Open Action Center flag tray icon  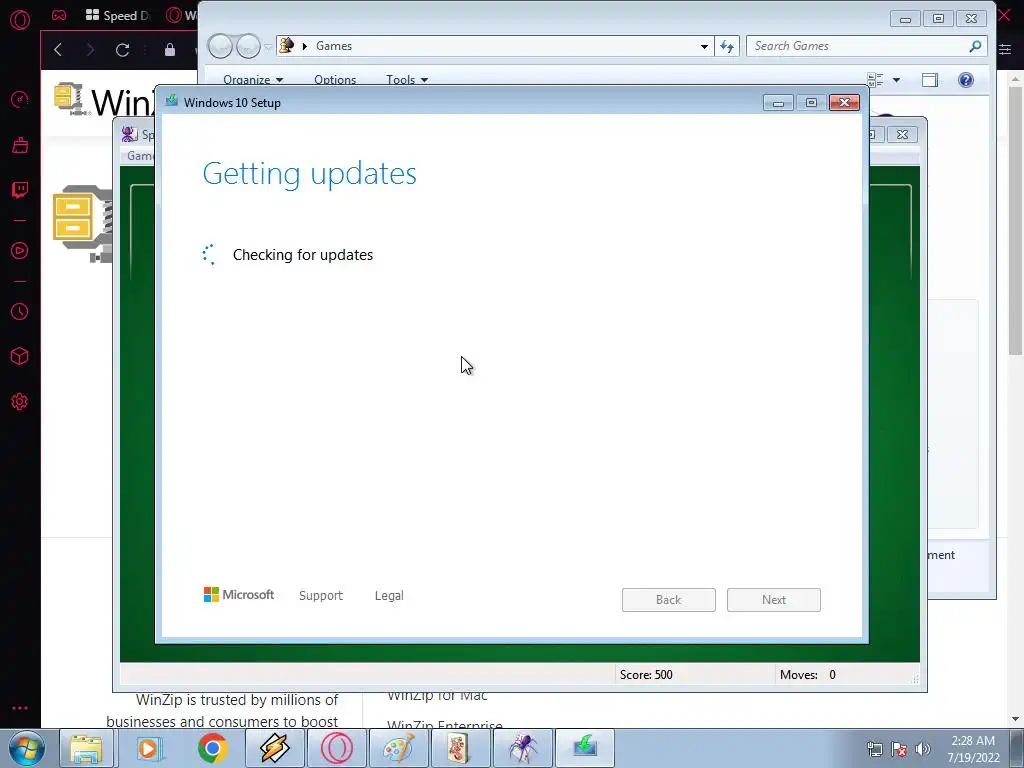[899, 749]
